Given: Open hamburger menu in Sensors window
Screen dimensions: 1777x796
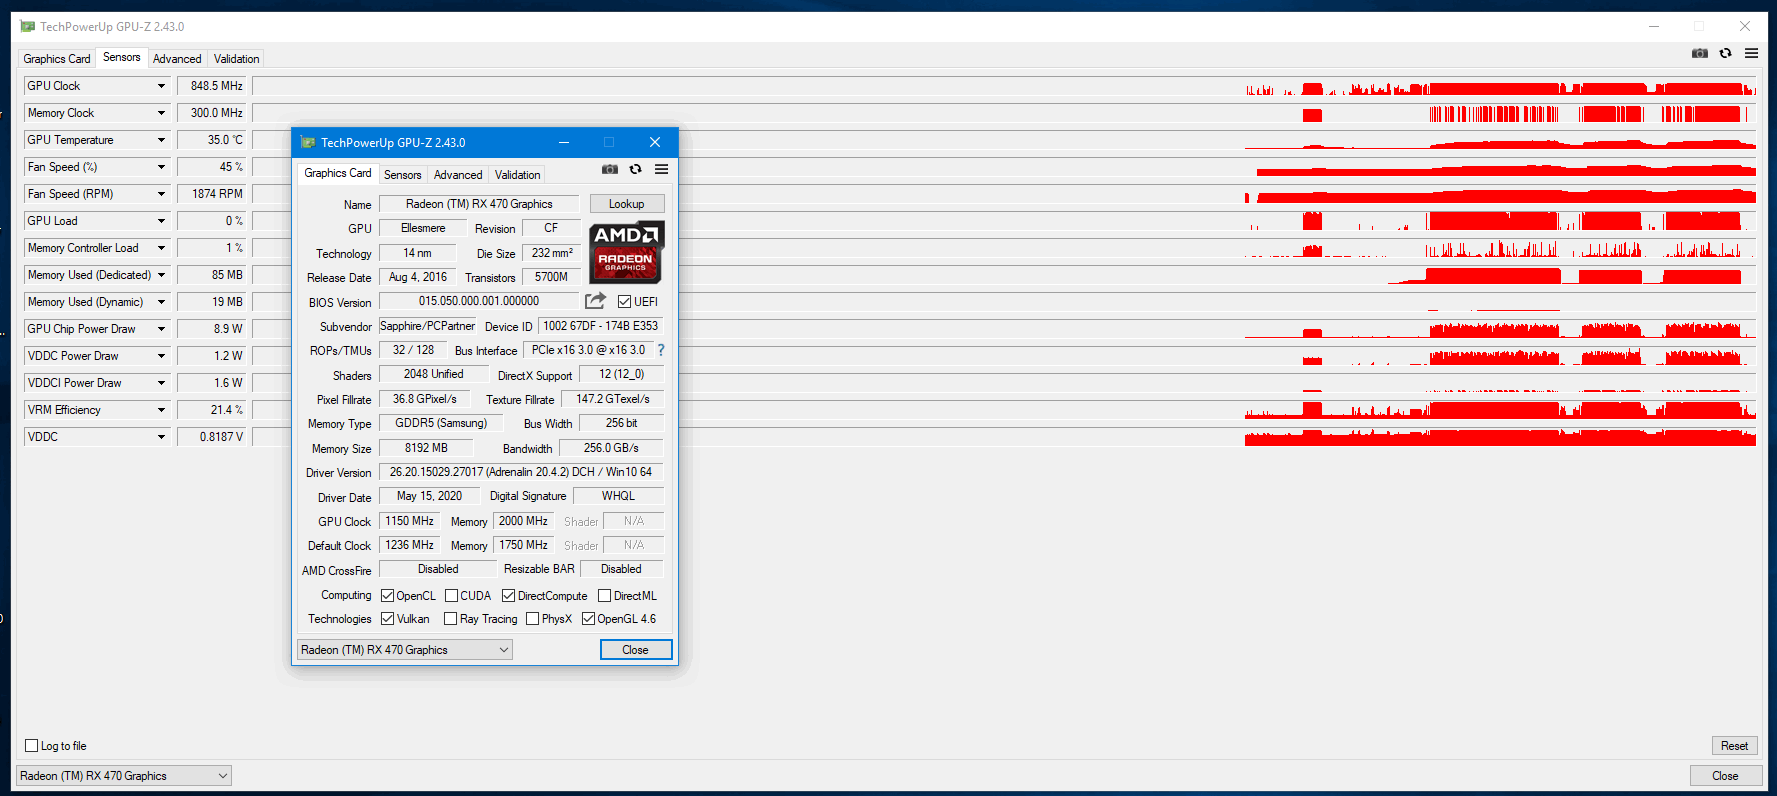Looking at the screenshot, I should point(1751,53).
